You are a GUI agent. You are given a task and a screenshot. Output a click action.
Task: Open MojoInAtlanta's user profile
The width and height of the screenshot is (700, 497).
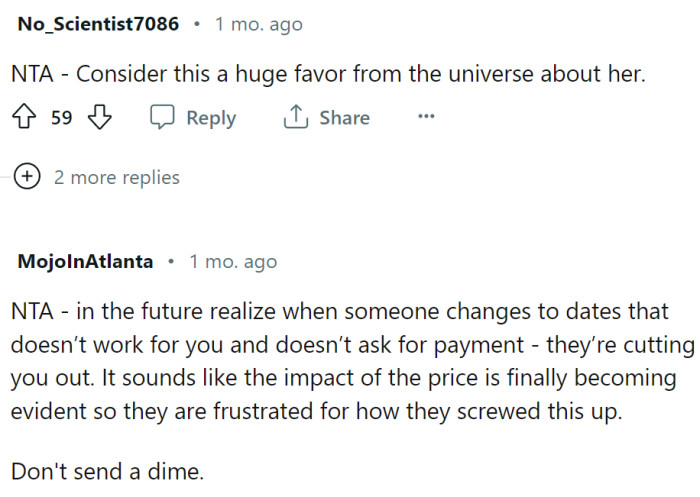coord(86,262)
